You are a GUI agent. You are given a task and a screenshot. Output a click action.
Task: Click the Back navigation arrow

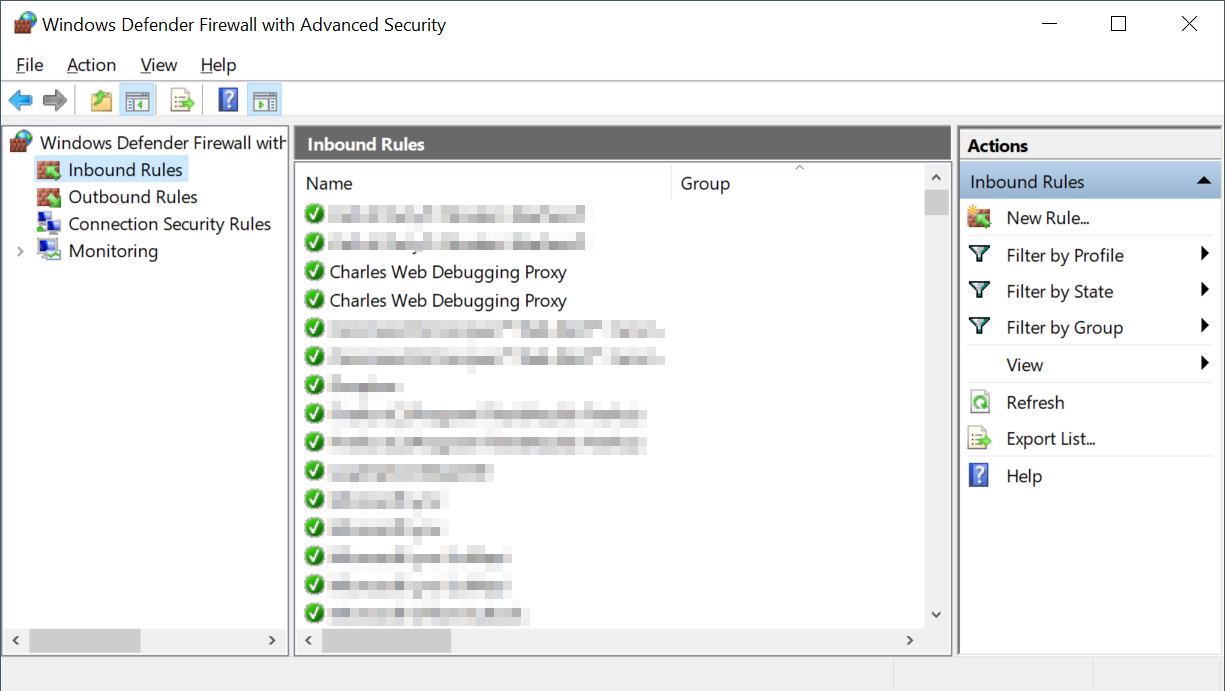[20, 99]
